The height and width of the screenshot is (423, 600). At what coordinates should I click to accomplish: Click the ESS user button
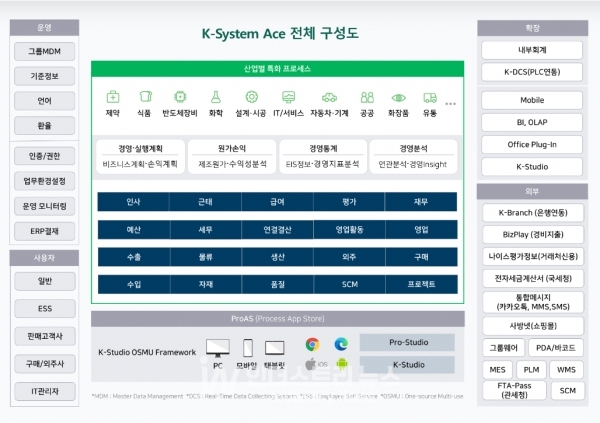coord(45,309)
